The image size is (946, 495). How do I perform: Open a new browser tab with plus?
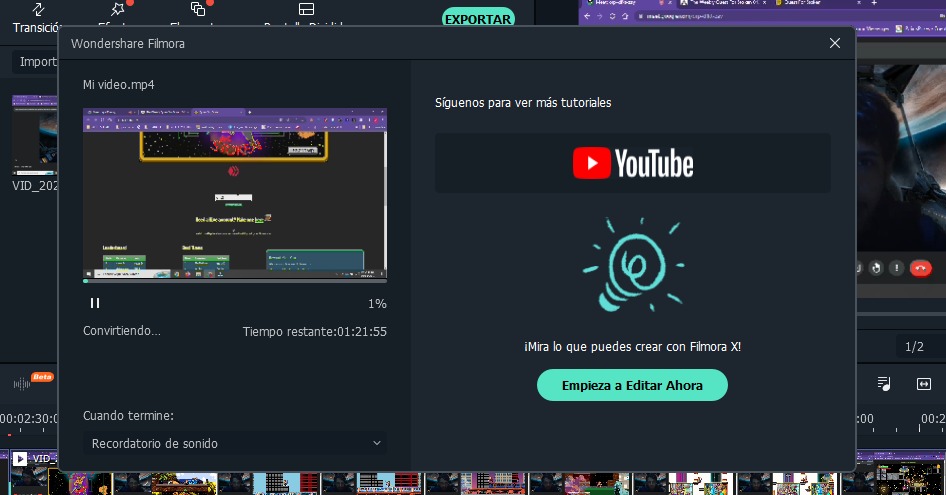pos(874,3)
